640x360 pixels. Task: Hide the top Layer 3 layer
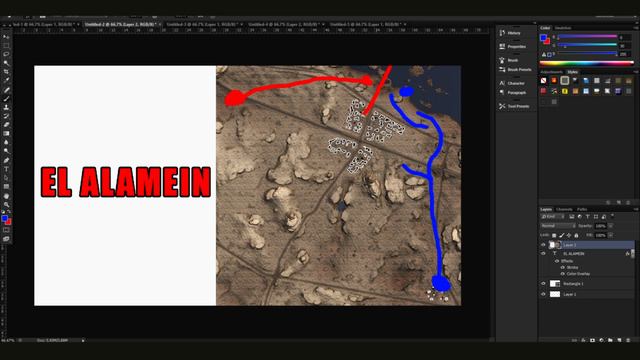click(543, 245)
